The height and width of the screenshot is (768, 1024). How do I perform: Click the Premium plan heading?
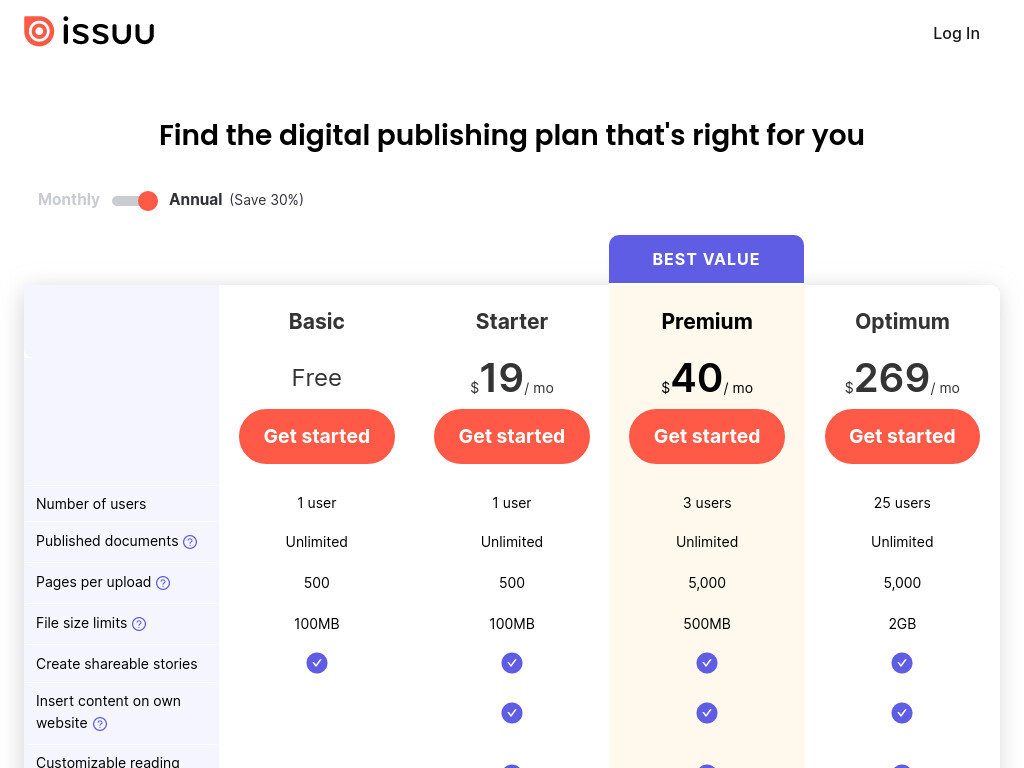707,321
